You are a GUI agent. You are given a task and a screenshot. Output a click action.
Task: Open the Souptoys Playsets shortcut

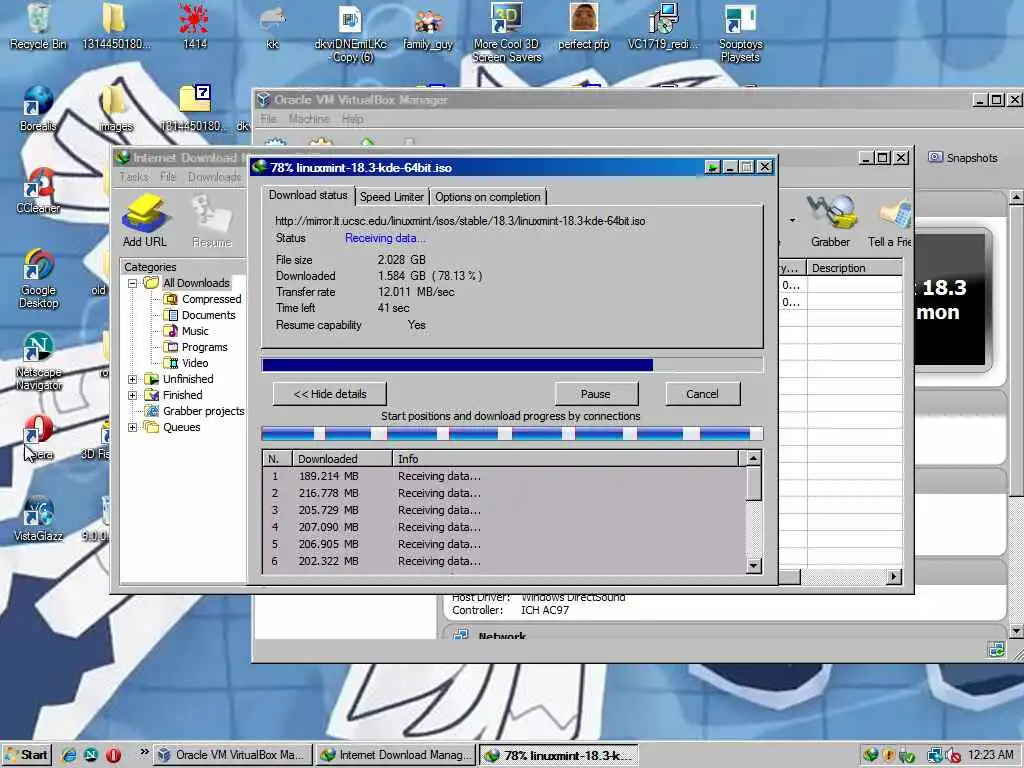pos(741,33)
